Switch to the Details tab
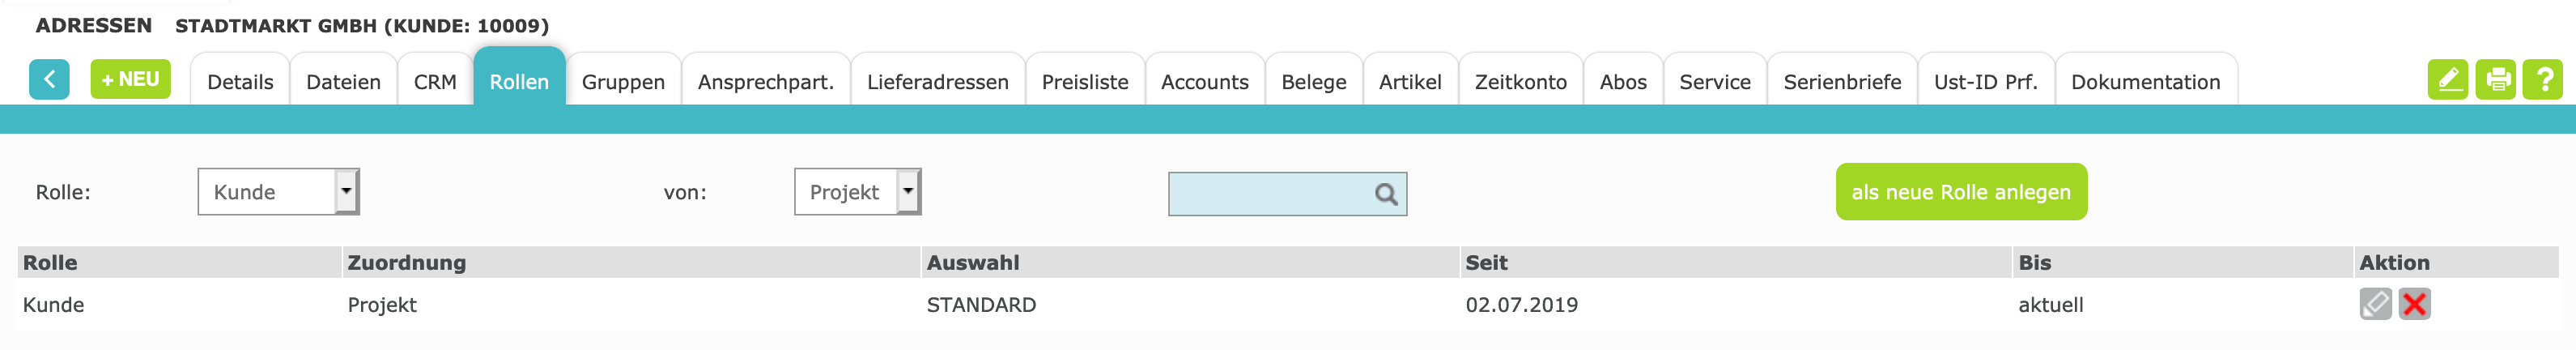 tap(240, 82)
